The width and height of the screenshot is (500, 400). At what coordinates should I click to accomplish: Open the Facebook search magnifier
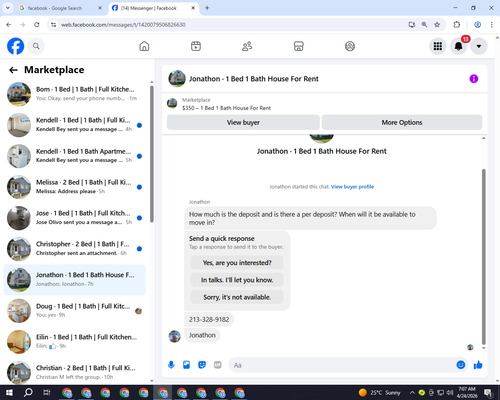click(x=36, y=46)
